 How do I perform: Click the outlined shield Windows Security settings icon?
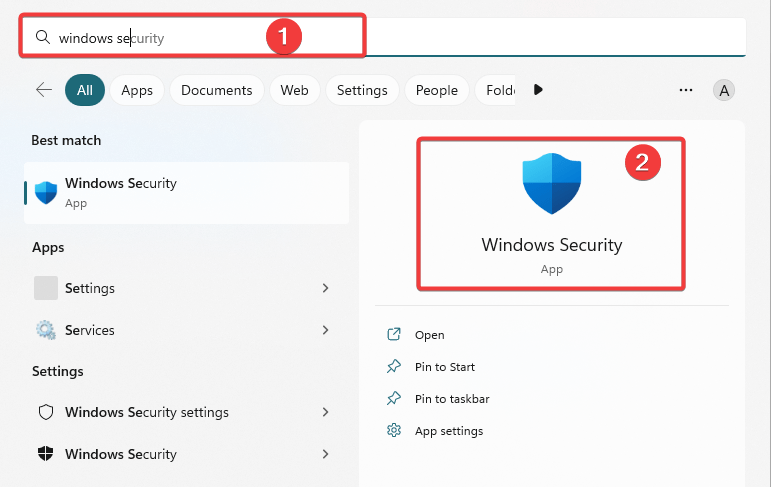46,412
